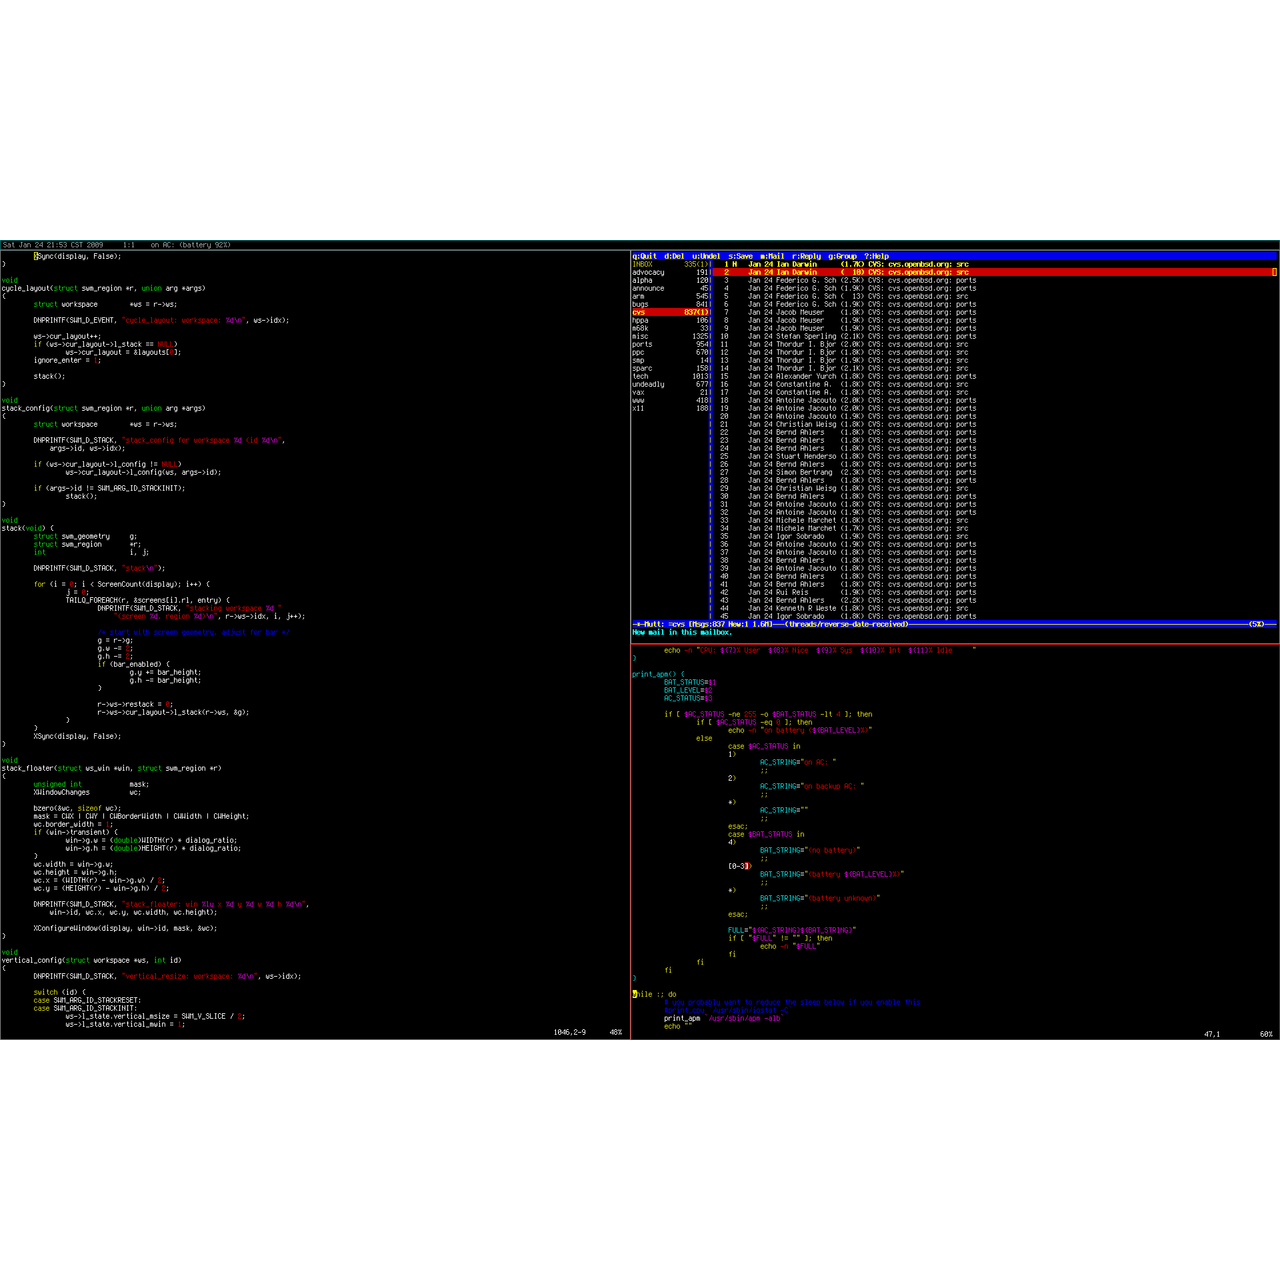Open the ports mailbox in the sidebar
This screenshot has height=1280, width=1280.
pos(642,344)
